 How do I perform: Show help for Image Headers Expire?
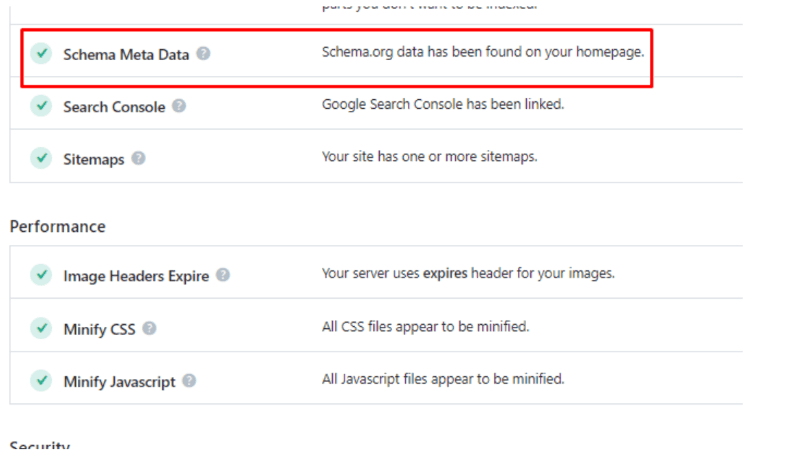pyautogui.click(x=223, y=275)
